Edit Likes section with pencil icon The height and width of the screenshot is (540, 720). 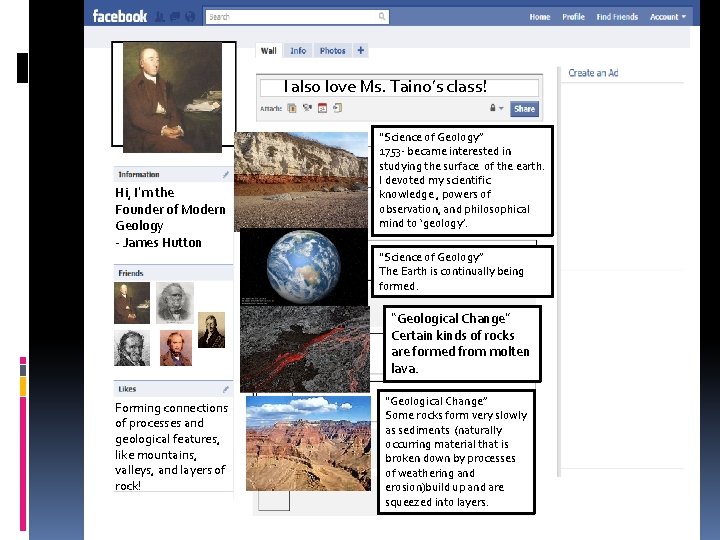coord(225,389)
